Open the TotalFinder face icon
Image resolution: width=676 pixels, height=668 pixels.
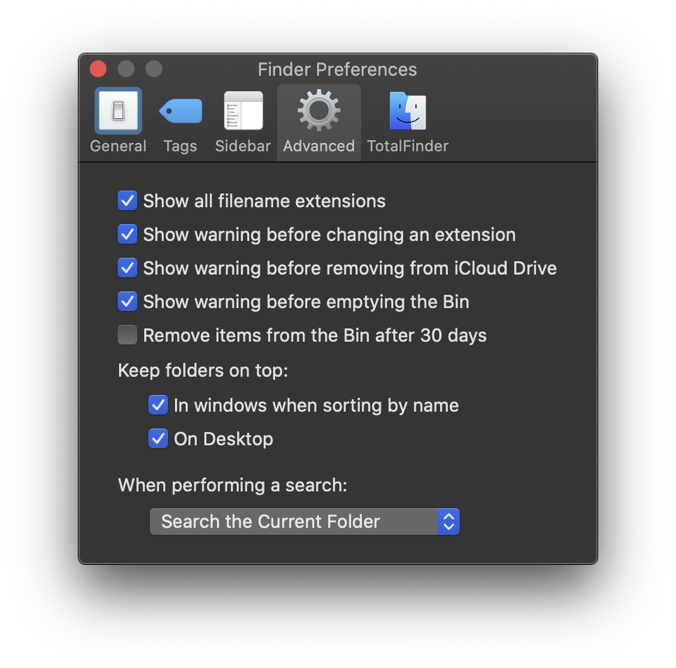[407, 111]
